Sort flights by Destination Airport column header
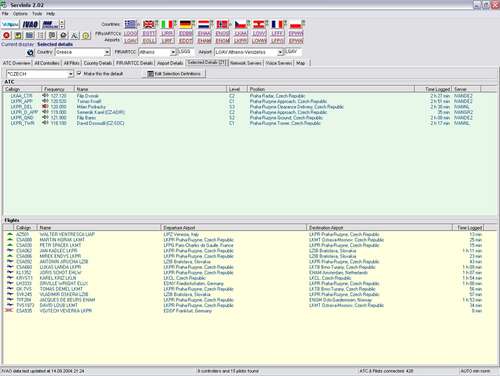The width and height of the screenshot is (500, 376). (379, 228)
